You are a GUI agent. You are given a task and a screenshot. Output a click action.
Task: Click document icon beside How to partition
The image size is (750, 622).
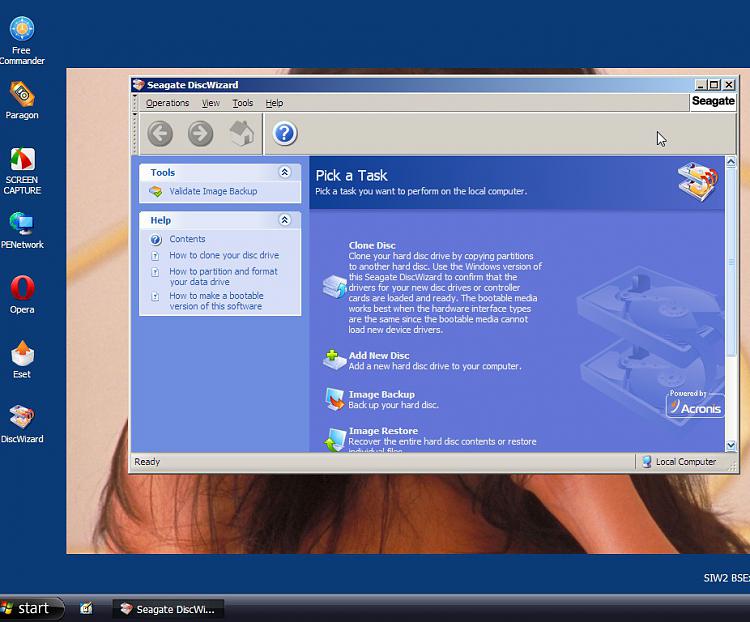155,272
